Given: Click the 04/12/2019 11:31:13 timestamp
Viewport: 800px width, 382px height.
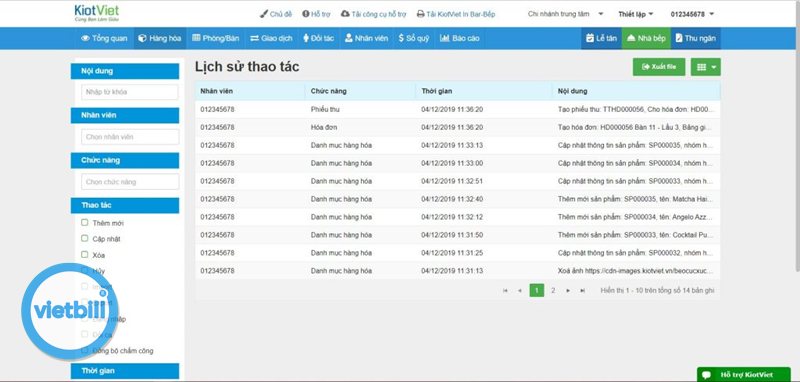Looking at the screenshot, I should pyautogui.click(x=452, y=271).
